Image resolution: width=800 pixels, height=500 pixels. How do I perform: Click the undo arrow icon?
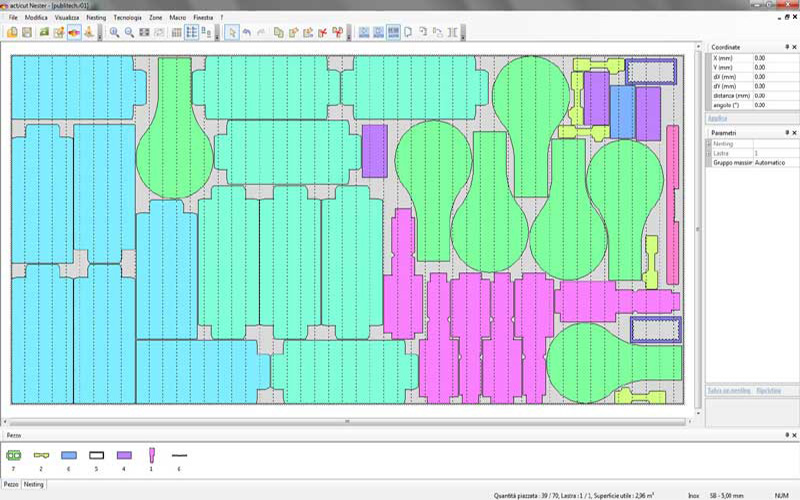point(247,33)
